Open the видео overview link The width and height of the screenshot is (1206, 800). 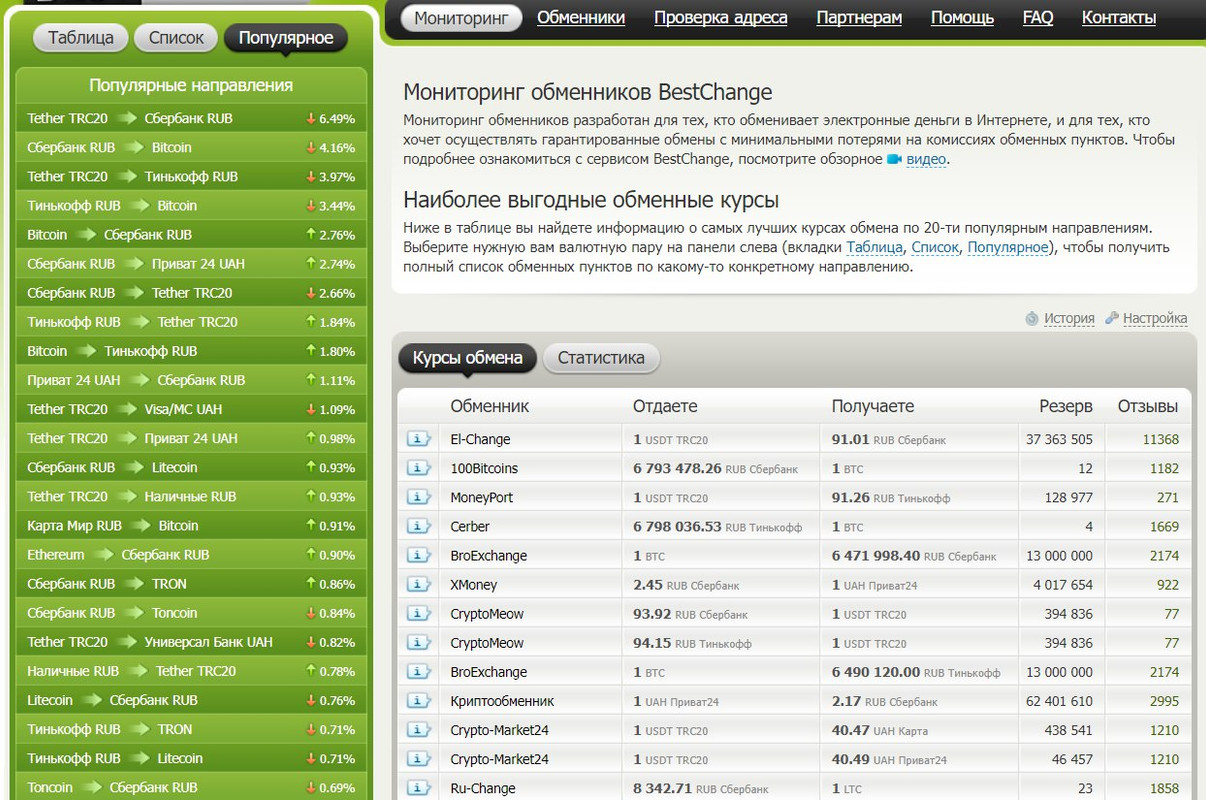[x=926, y=159]
